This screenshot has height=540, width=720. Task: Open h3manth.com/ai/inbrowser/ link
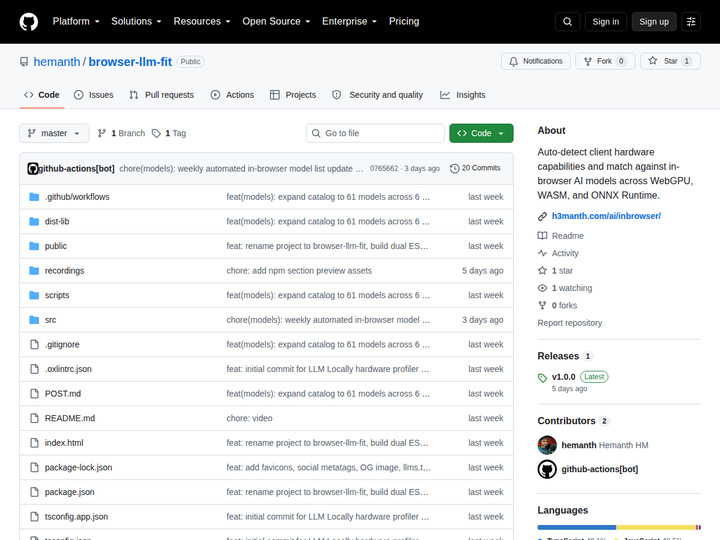606,216
